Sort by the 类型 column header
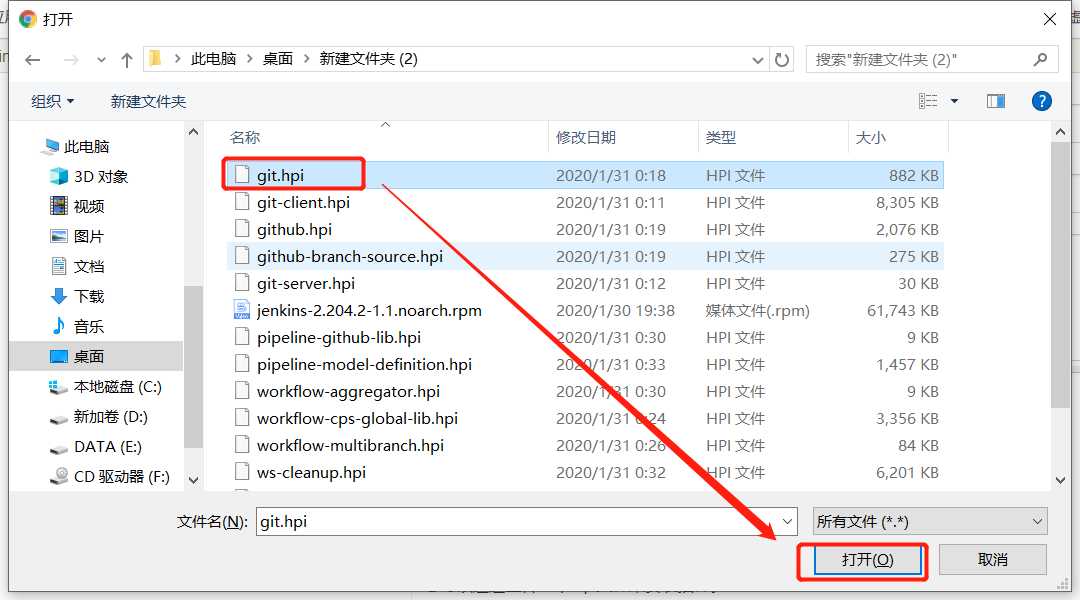 tap(720, 138)
